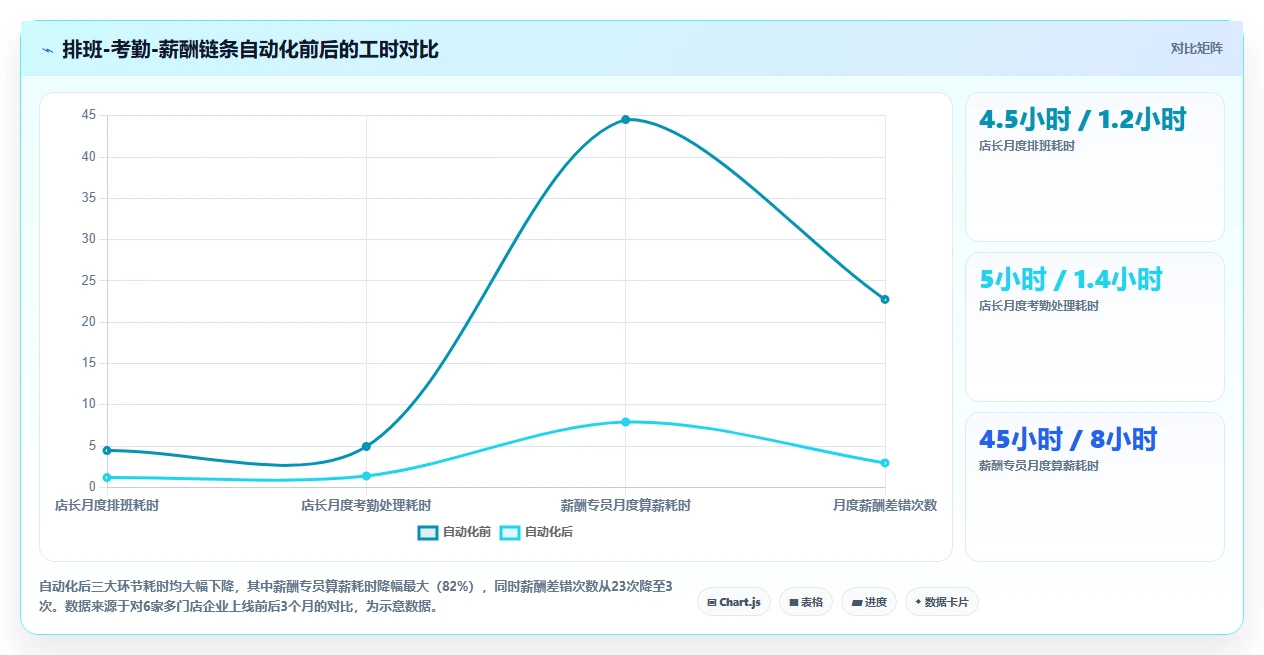Toggle the 自动化前 legend entry

coord(454,532)
